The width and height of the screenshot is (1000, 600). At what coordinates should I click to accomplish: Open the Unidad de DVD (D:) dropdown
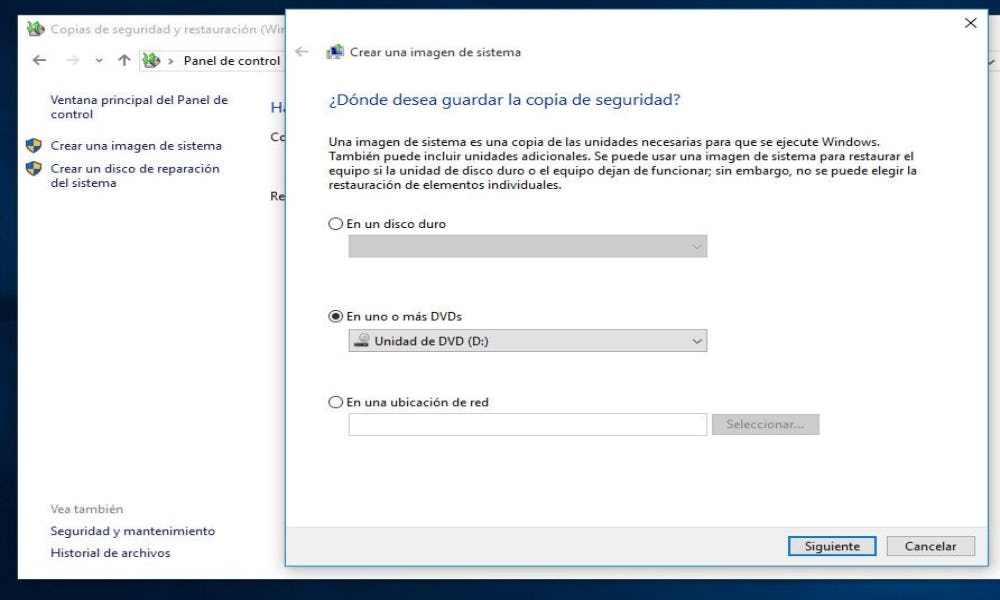click(x=527, y=341)
